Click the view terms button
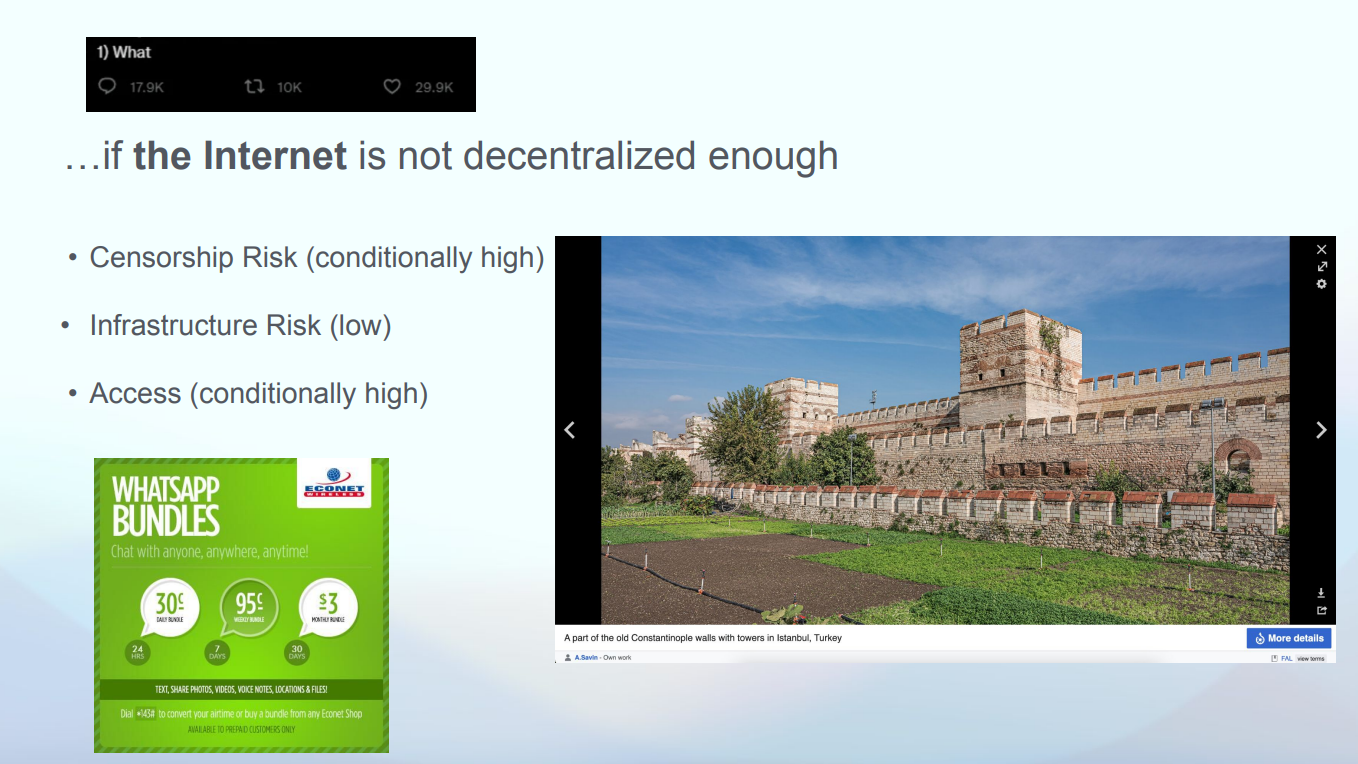The image size is (1358, 764). click(1311, 658)
